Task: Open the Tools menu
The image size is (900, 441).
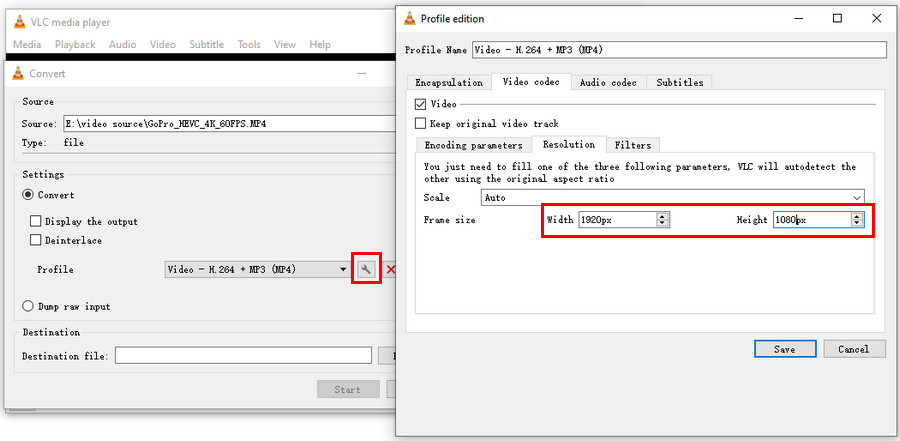Action: click(x=249, y=44)
